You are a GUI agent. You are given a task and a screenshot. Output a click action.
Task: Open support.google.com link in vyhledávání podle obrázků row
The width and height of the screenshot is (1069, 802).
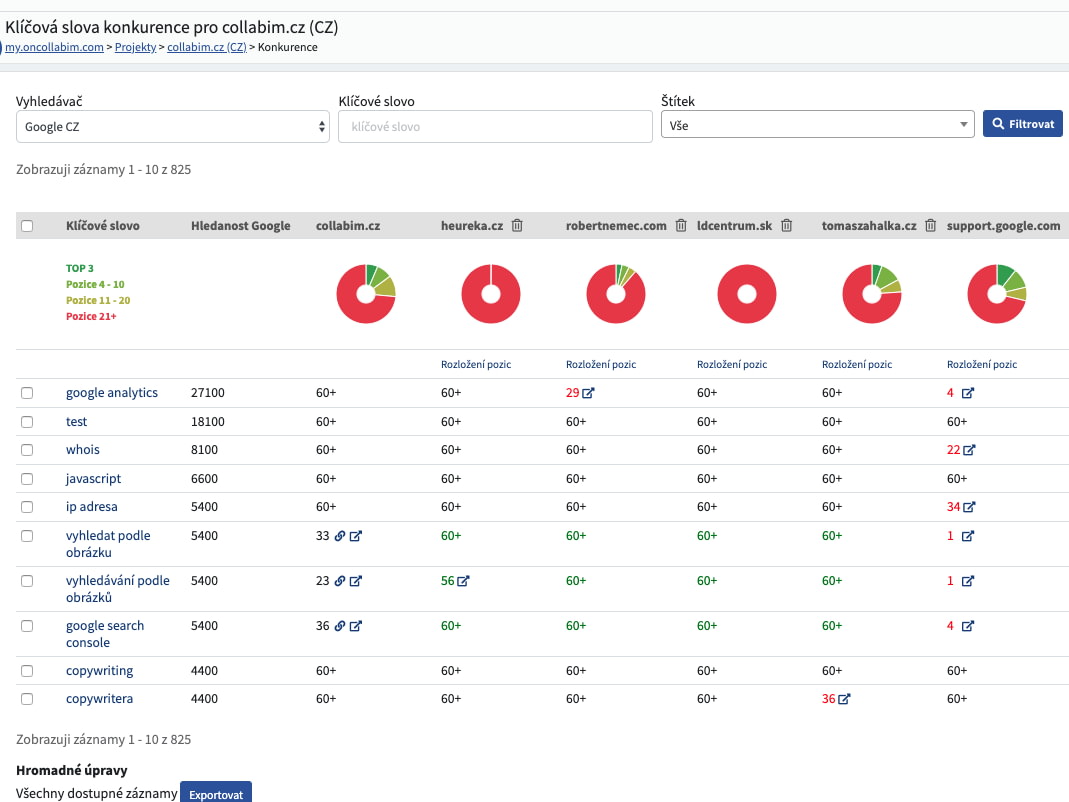tap(968, 581)
